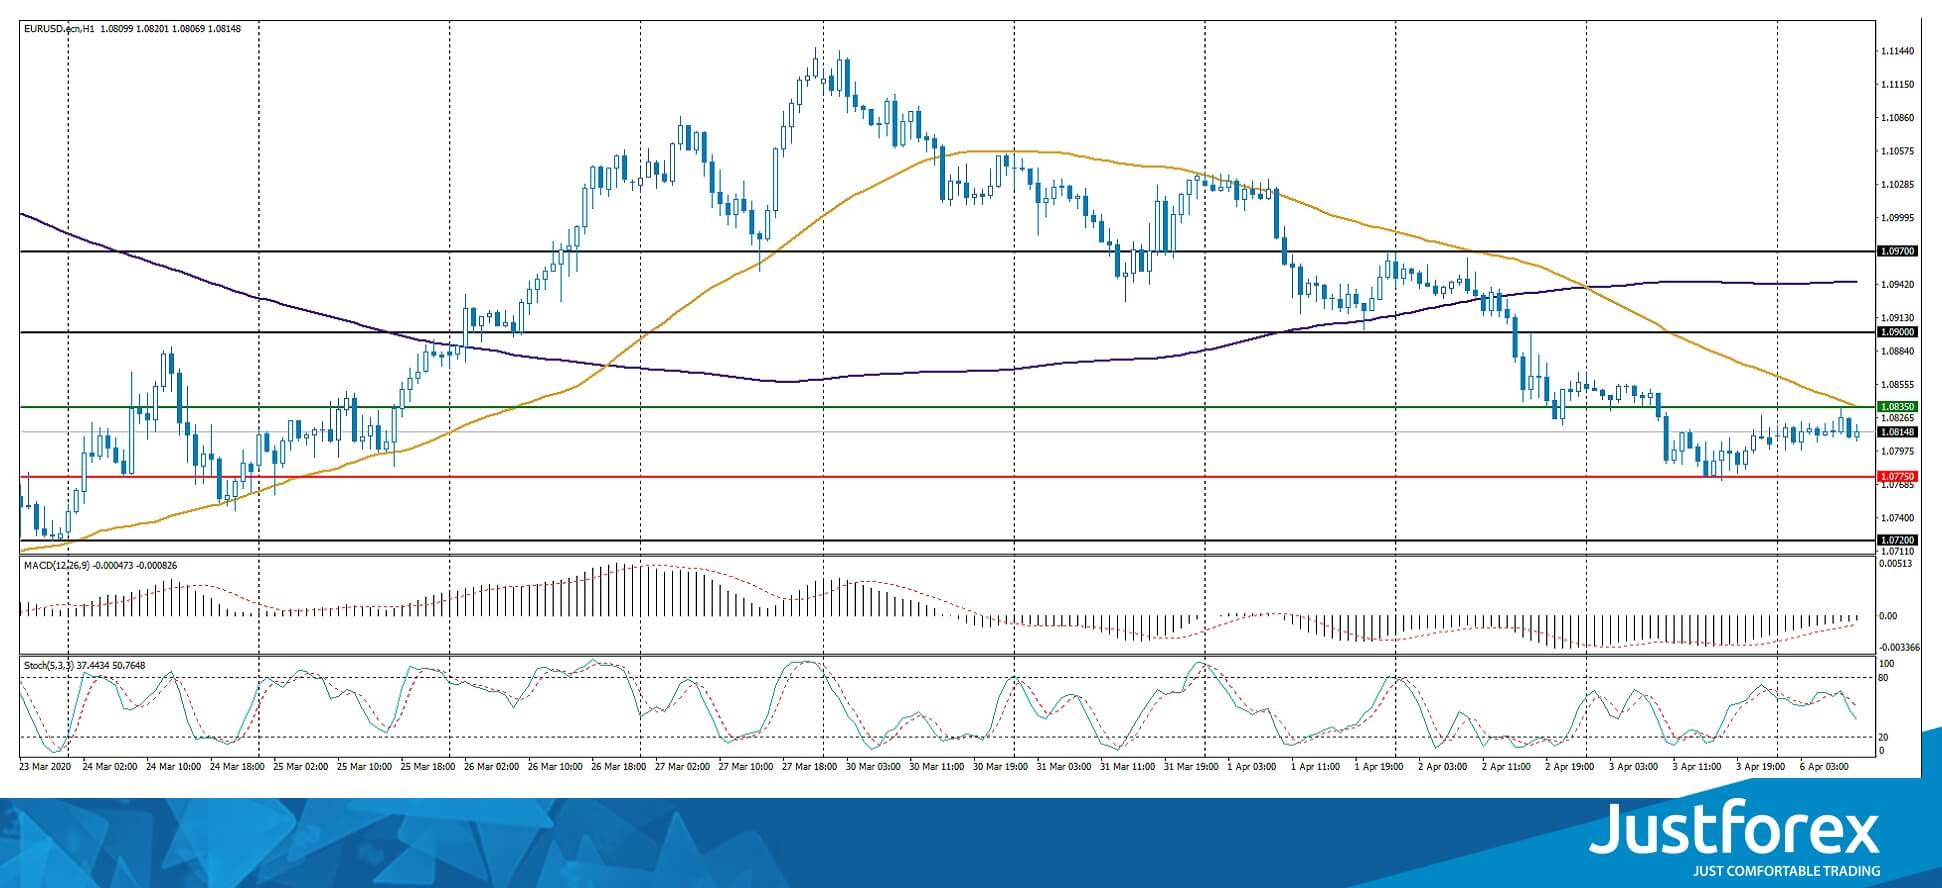The image size is (1942, 888).
Task: Click the 3 Apr 11:00 time label
Action: pyautogui.click(x=1697, y=767)
